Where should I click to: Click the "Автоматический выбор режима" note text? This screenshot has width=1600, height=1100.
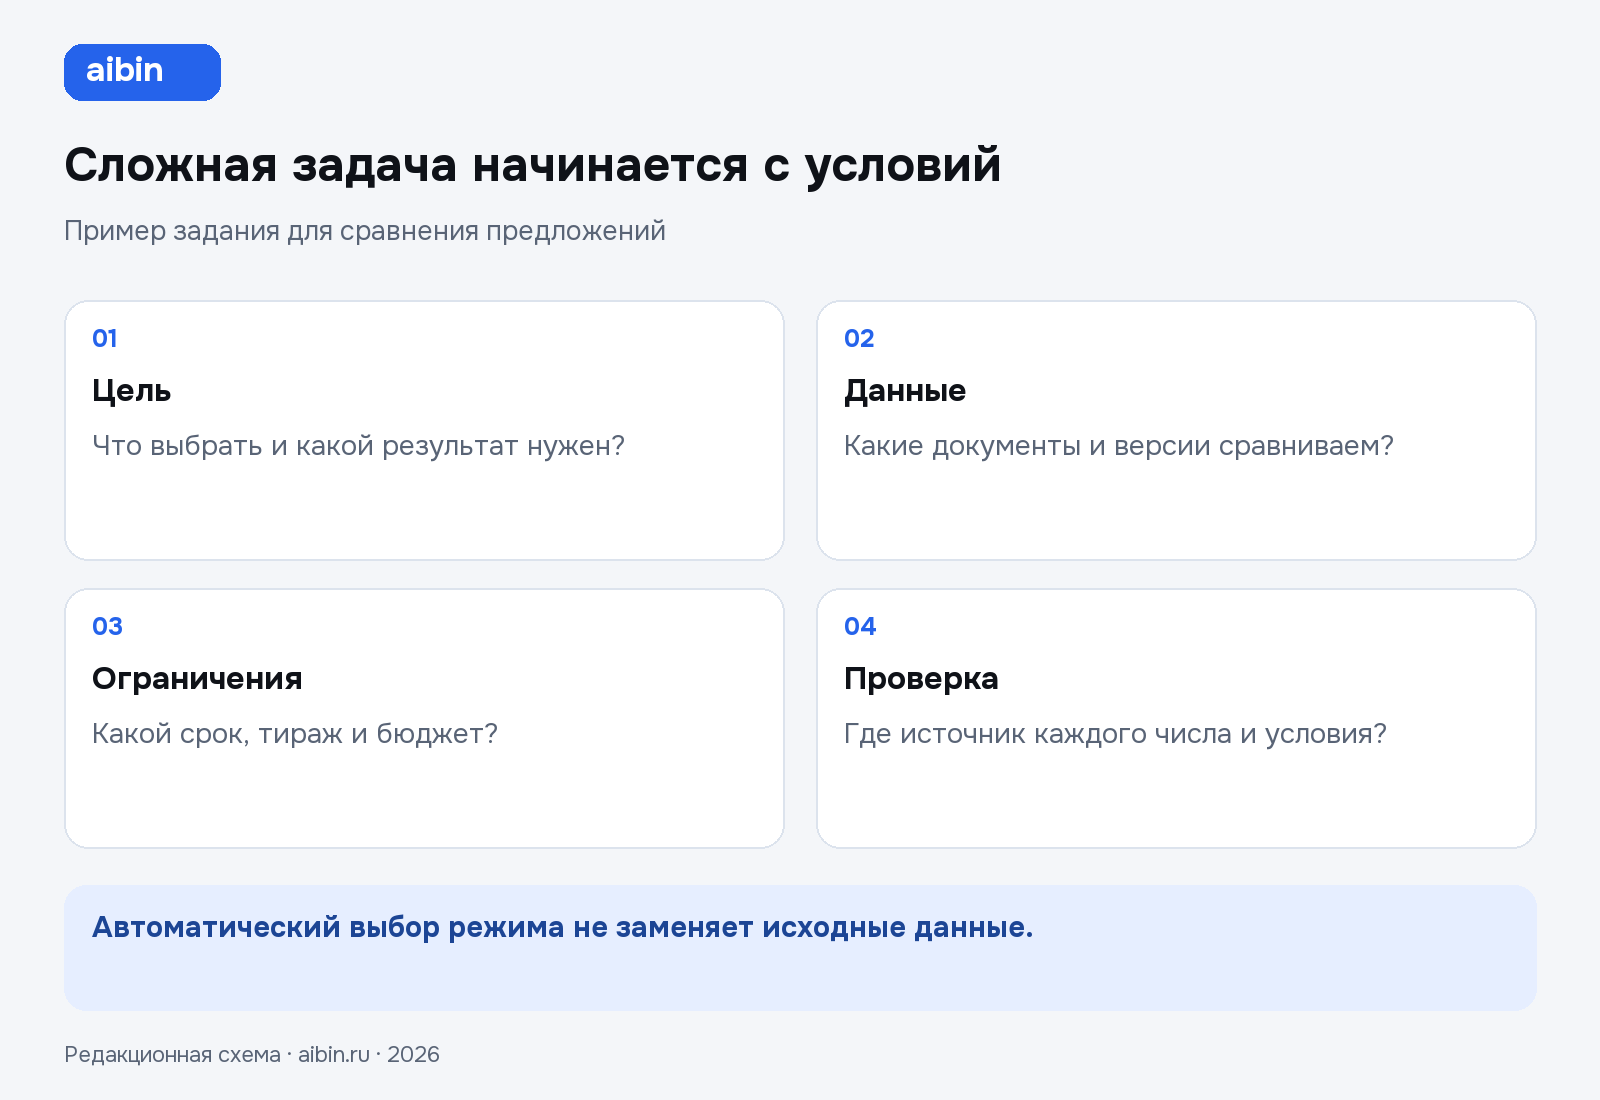click(x=562, y=927)
